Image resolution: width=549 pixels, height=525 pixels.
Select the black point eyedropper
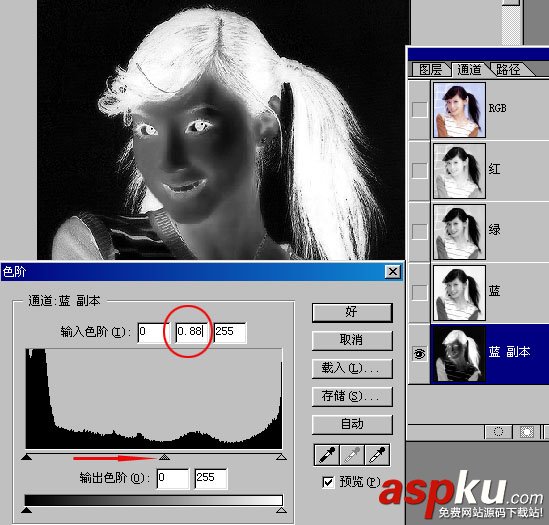tap(327, 455)
